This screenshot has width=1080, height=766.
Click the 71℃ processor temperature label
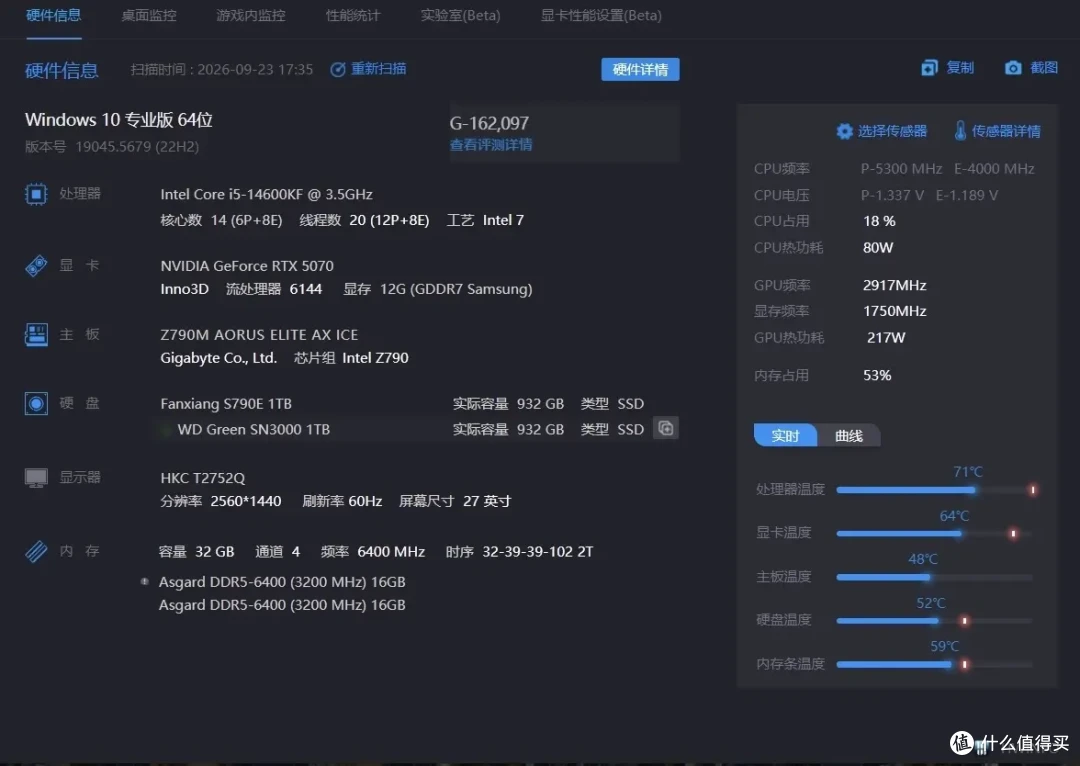967,472
